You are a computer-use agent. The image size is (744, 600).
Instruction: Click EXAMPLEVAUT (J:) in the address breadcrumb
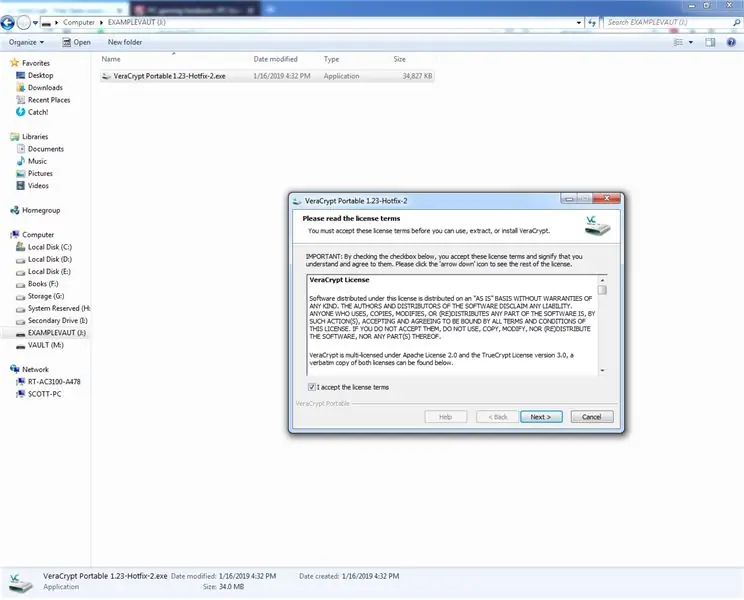click(137, 22)
